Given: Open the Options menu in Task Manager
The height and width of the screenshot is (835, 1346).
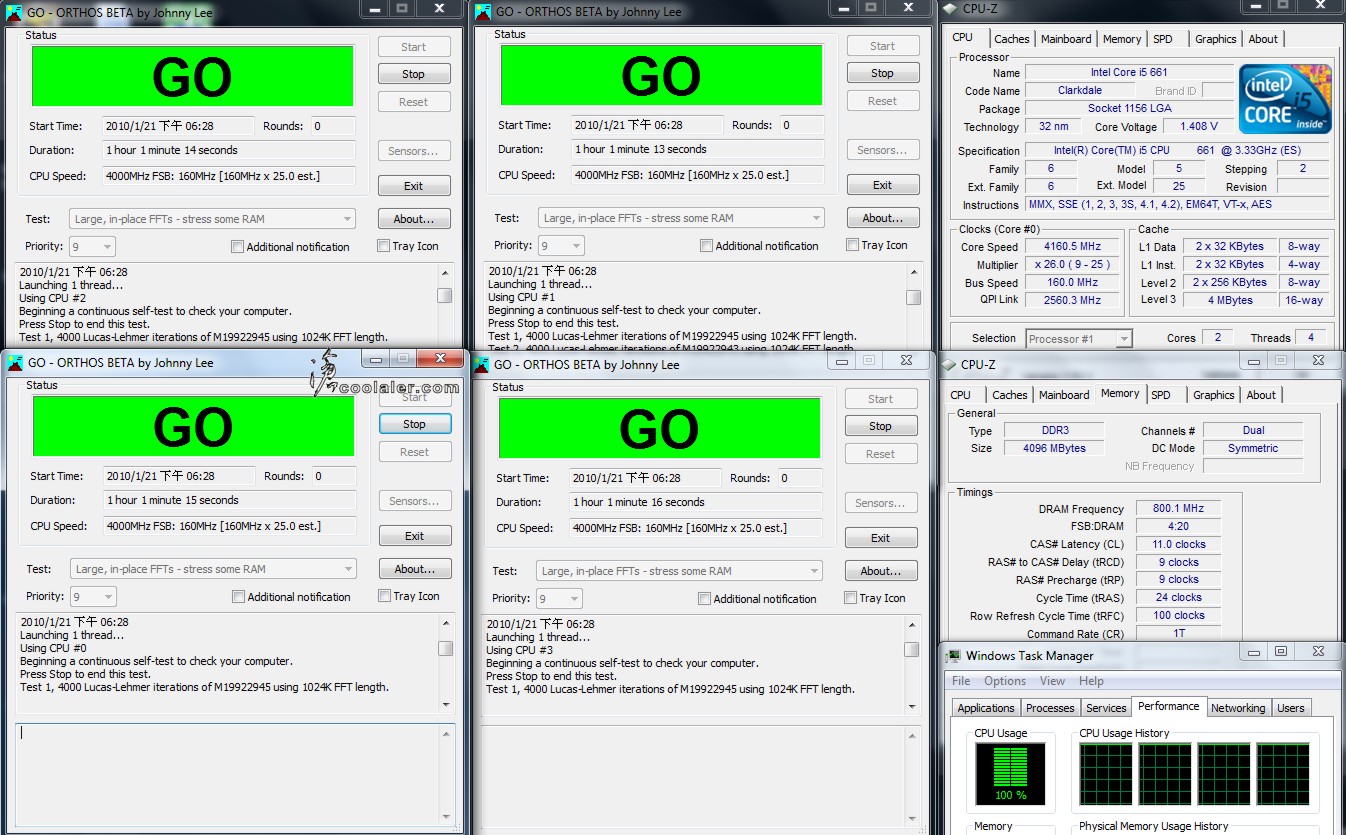Looking at the screenshot, I should click(1005, 681).
